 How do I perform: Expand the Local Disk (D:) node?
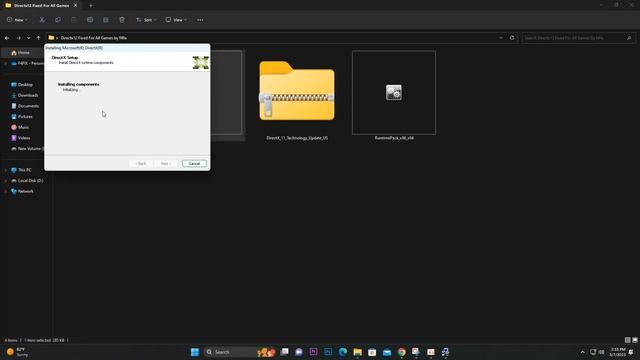coord(6,180)
